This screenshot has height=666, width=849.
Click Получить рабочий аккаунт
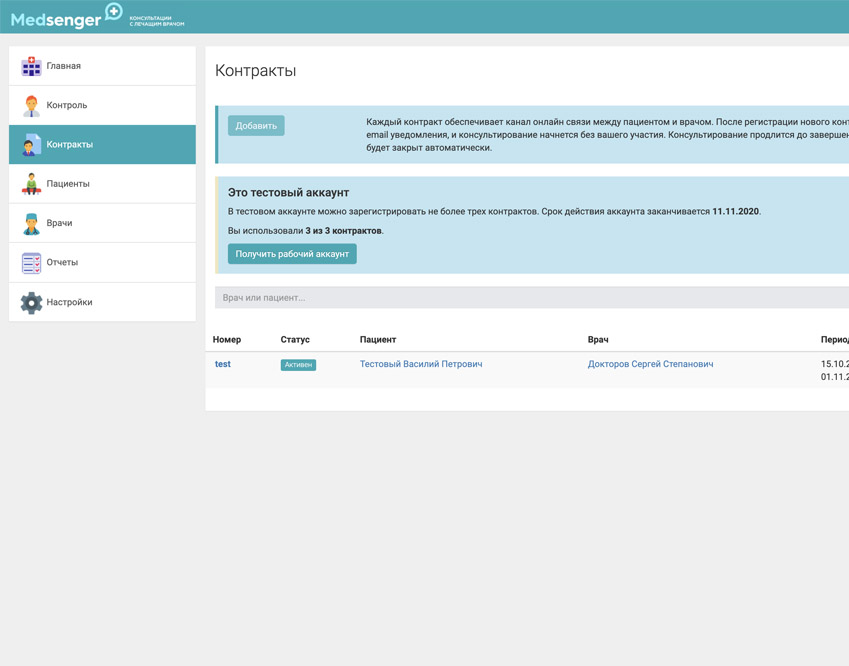pyautogui.click(x=294, y=253)
